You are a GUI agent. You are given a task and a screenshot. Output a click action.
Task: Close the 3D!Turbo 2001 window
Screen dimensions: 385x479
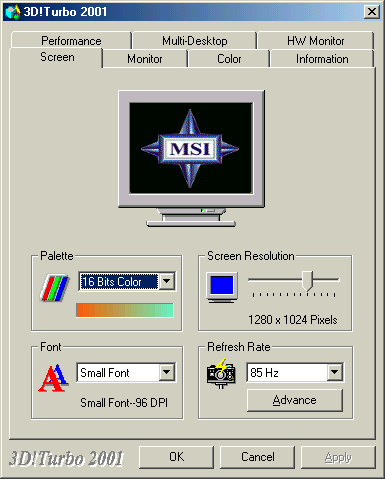tap(372, 12)
